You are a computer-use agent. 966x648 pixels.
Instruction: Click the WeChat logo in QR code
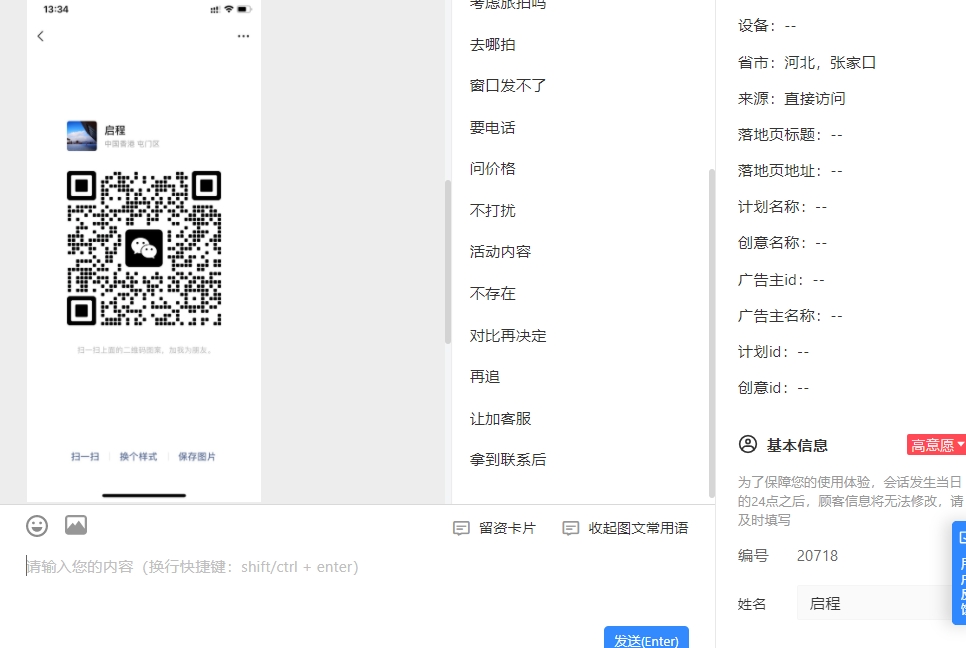click(x=144, y=248)
